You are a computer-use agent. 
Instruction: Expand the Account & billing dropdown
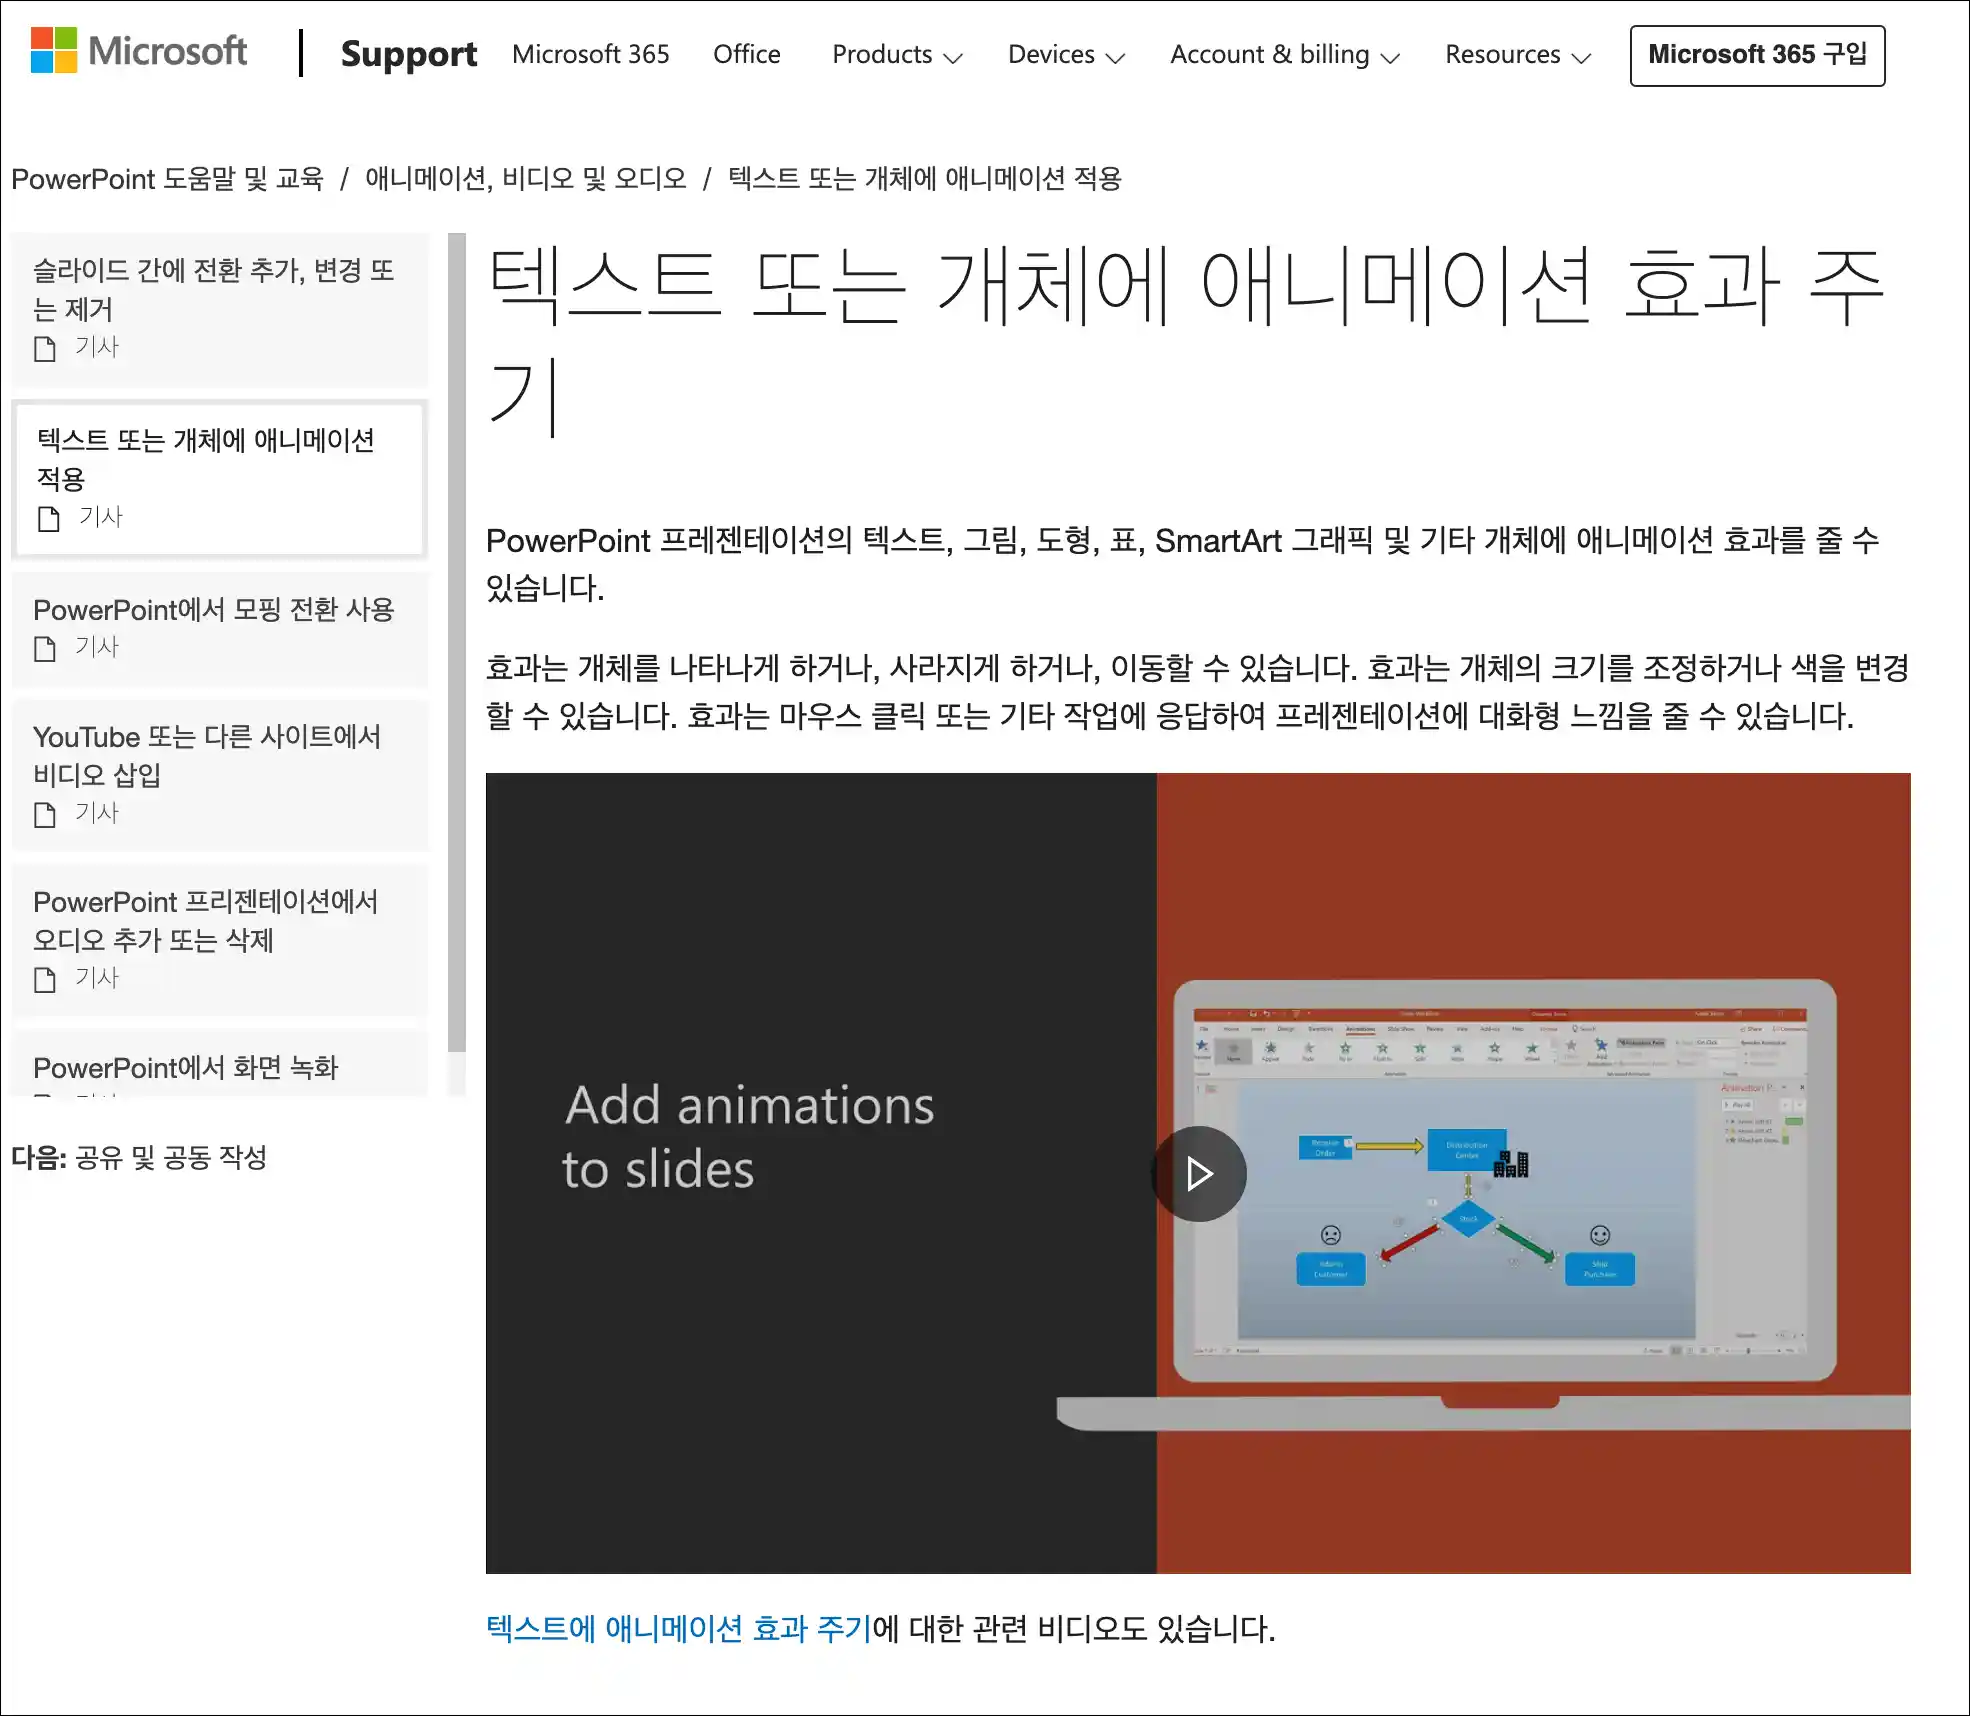point(1284,55)
